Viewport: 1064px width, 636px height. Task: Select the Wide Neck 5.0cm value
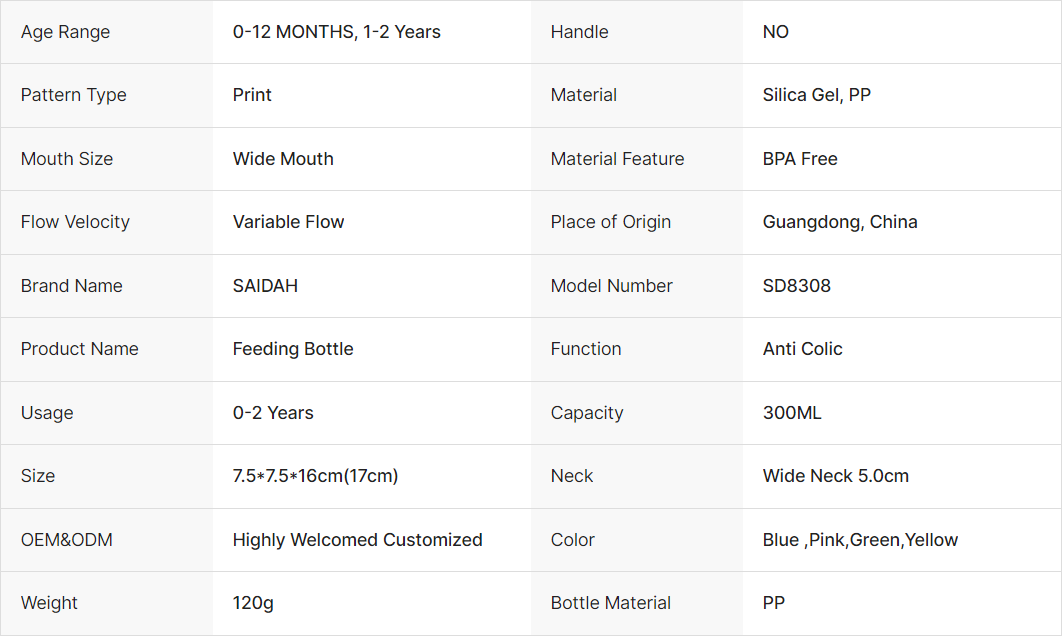coord(835,476)
